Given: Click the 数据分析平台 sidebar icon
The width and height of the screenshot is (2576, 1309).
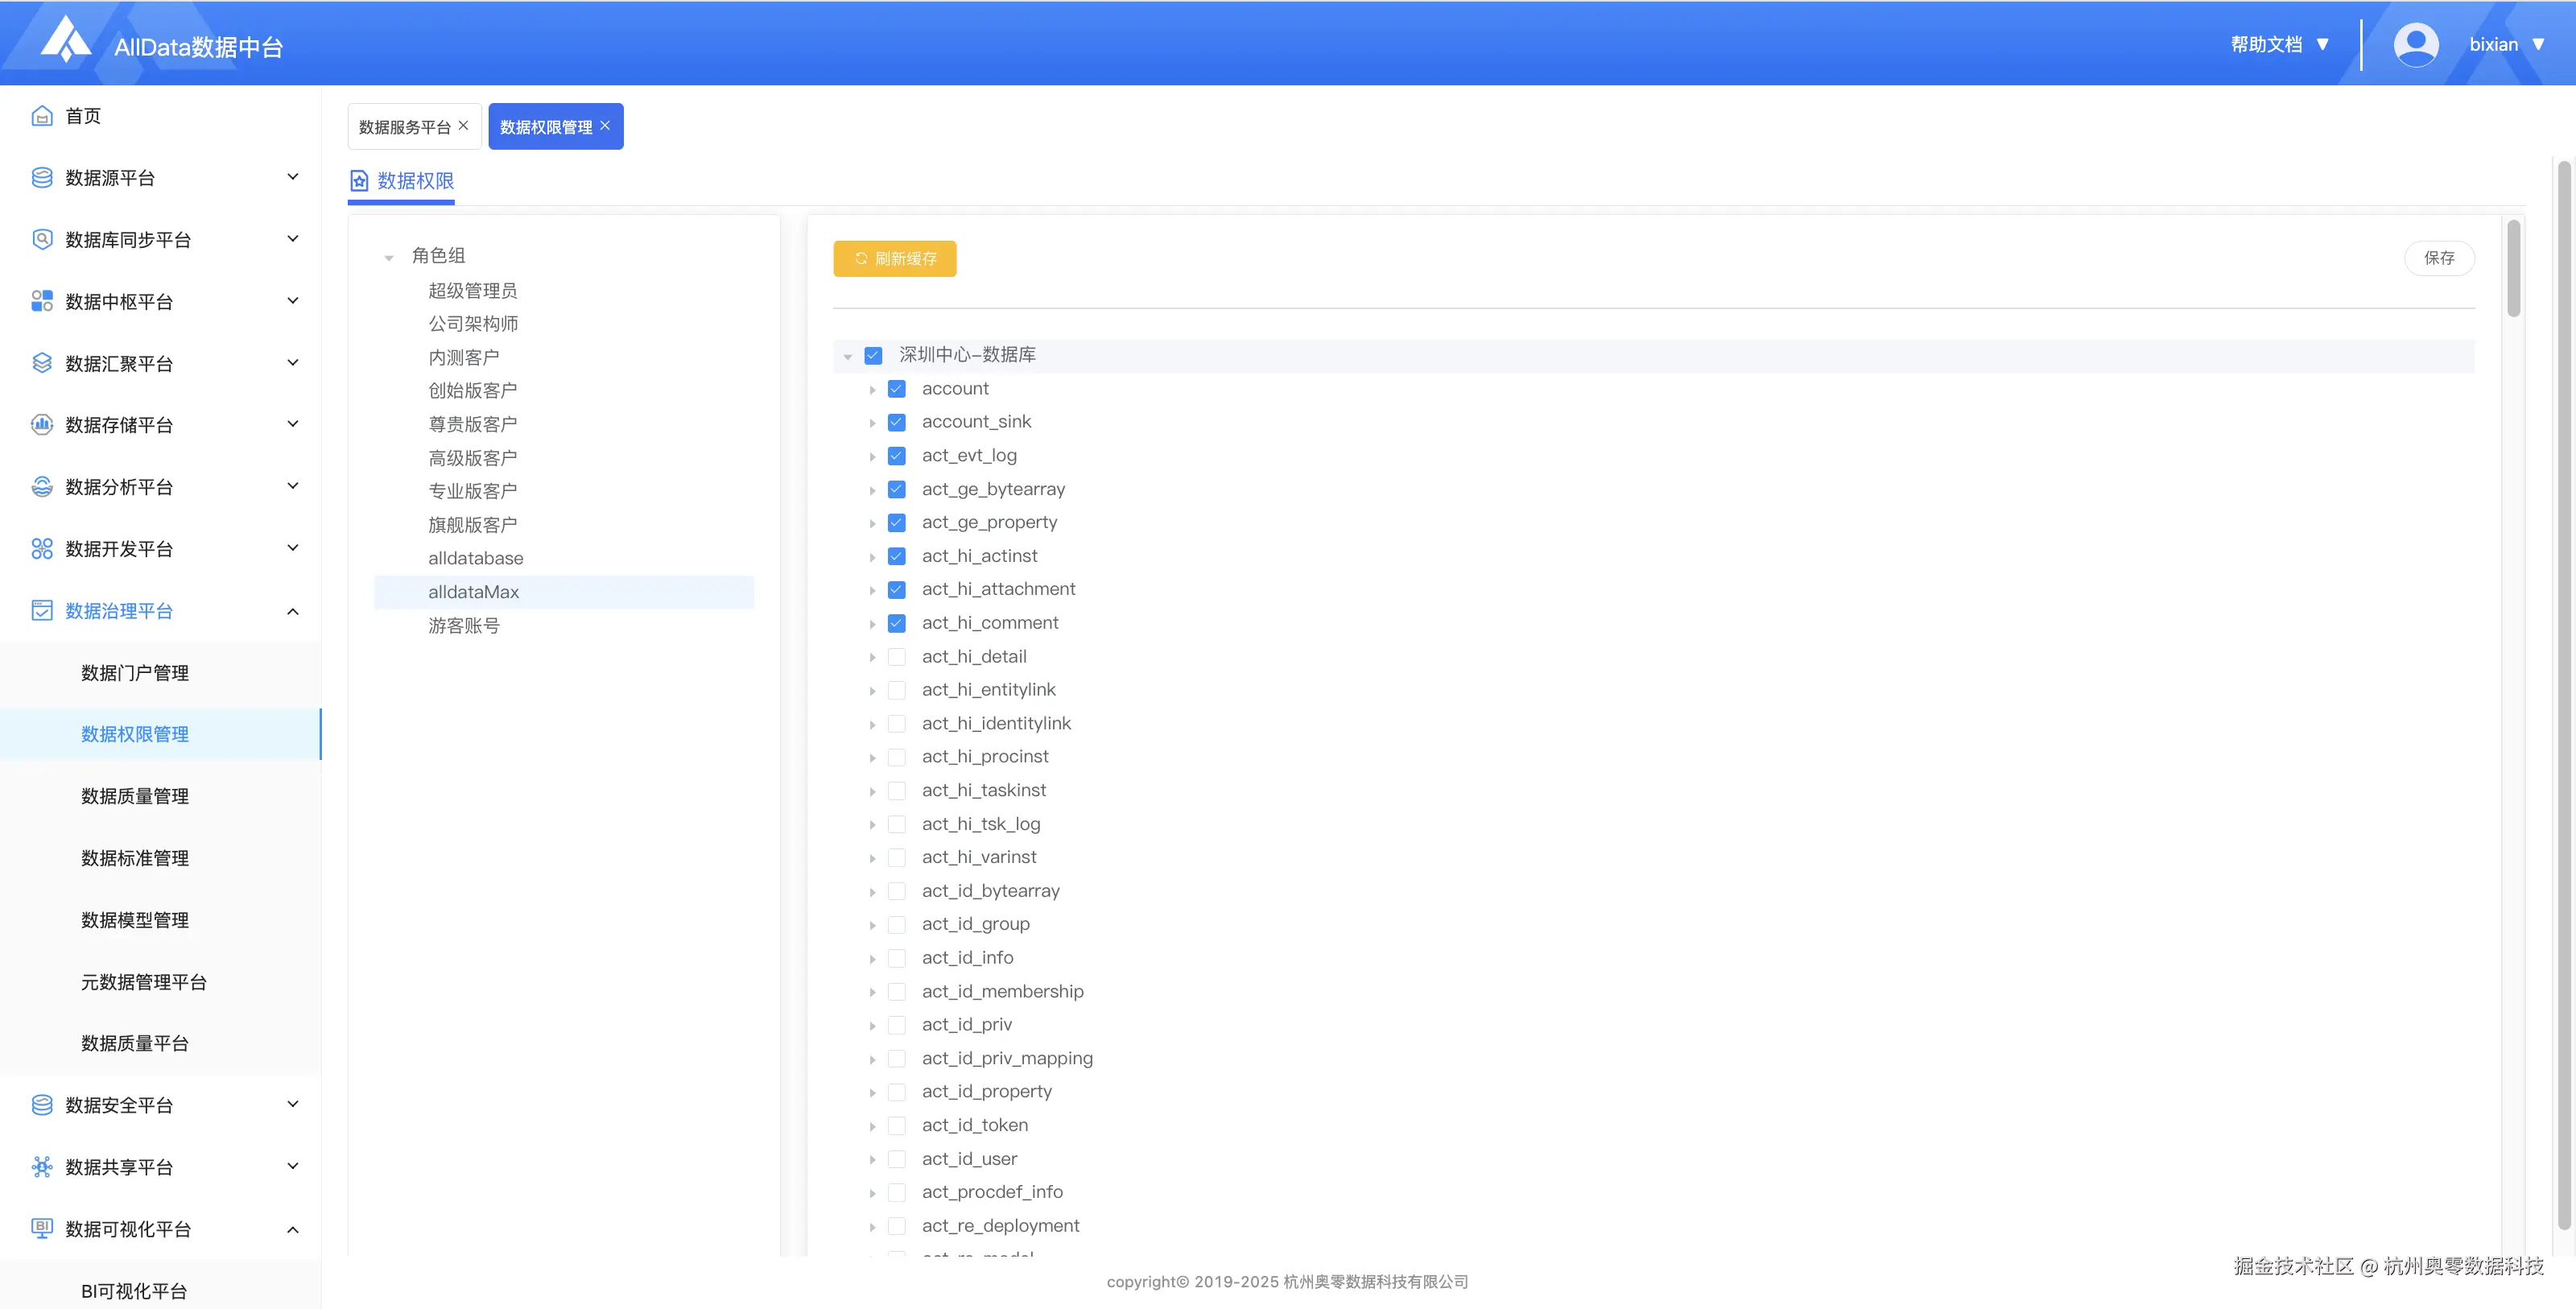Looking at the screenshot, I should coord(42,487).
